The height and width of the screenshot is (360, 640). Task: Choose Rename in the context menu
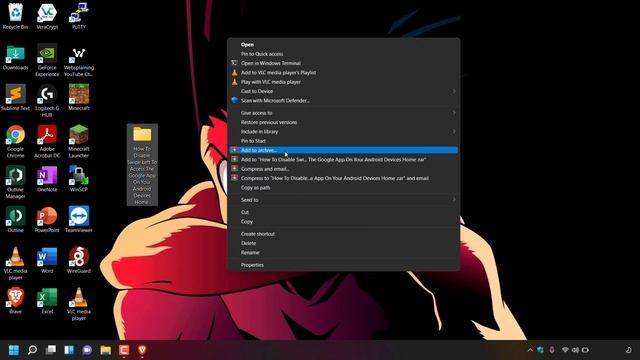pos(344,253)
